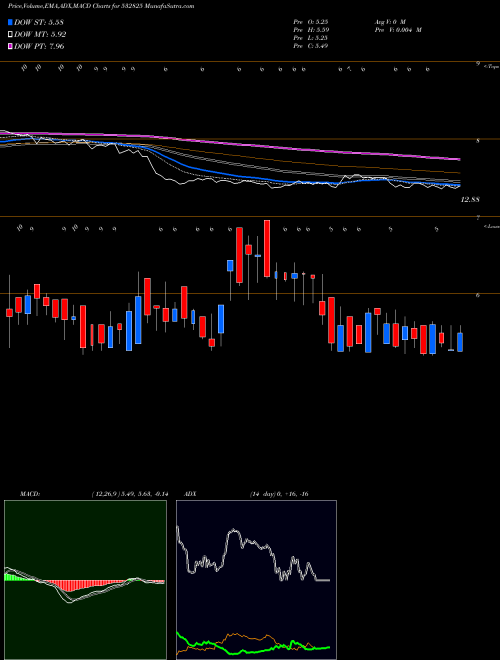Click the 'Pre L' low value

[311, 37]
